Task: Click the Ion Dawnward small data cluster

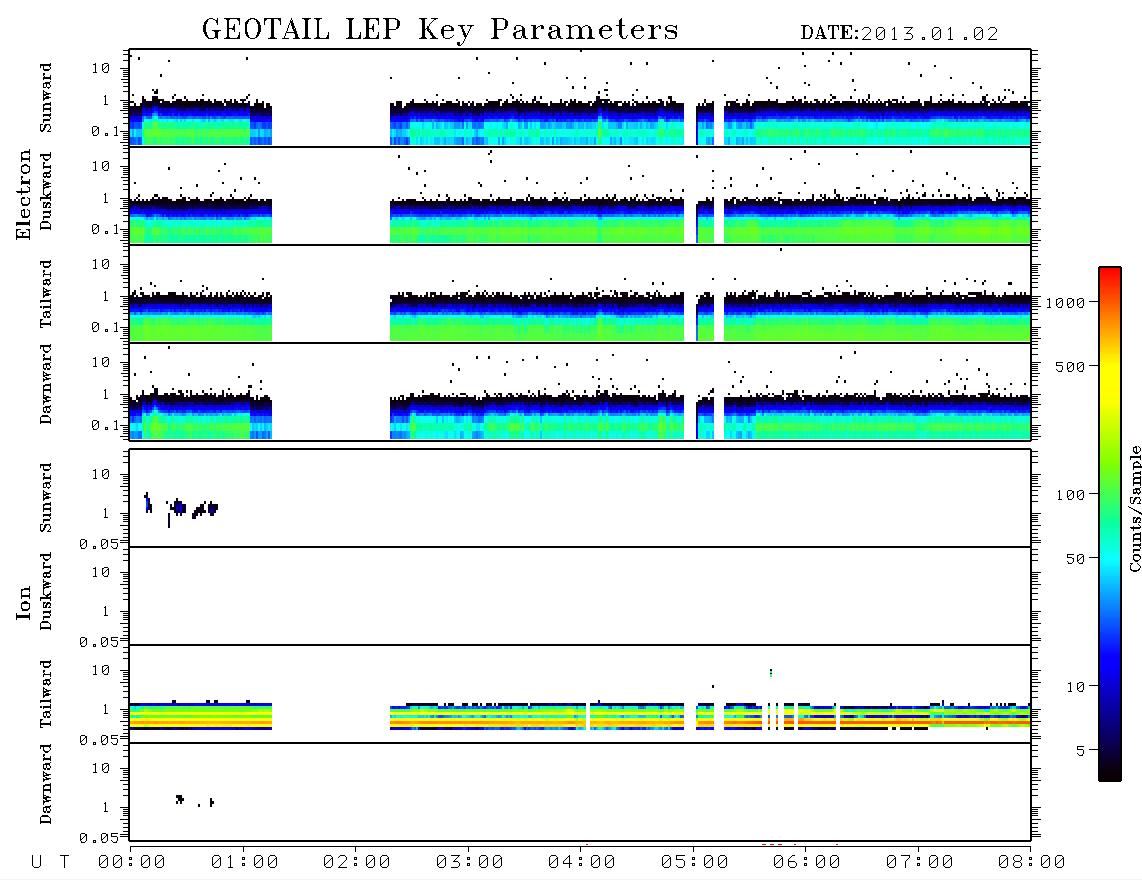Action: coord(194,801)
